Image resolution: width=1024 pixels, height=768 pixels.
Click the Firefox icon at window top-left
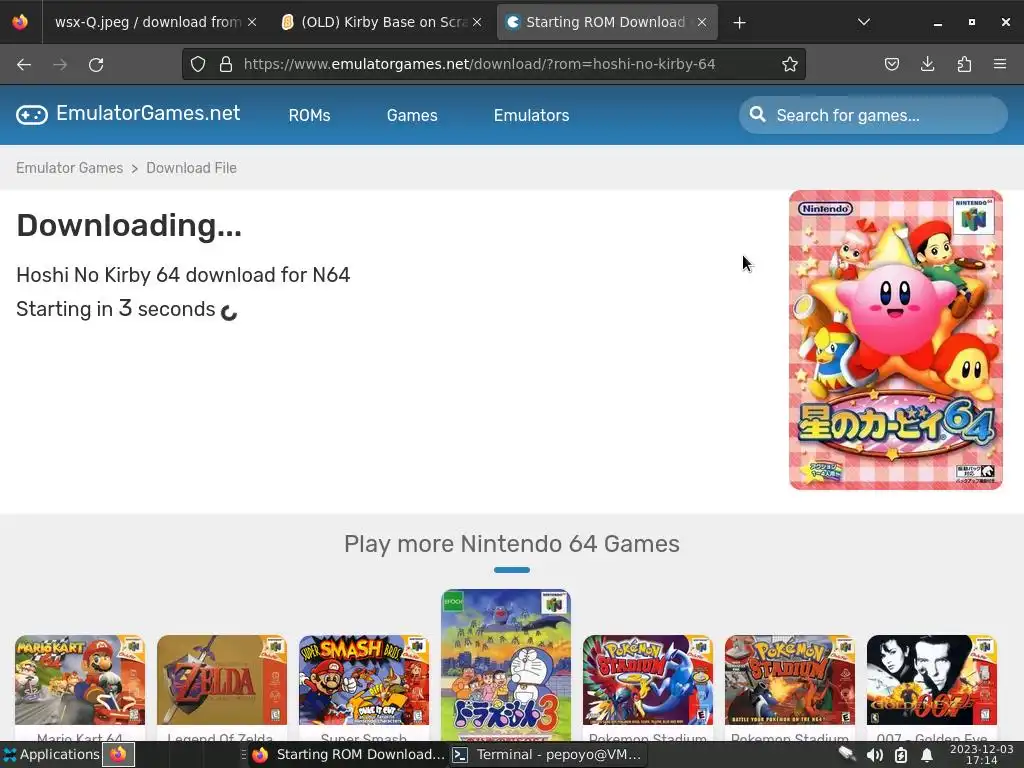[x=20, y=22]
